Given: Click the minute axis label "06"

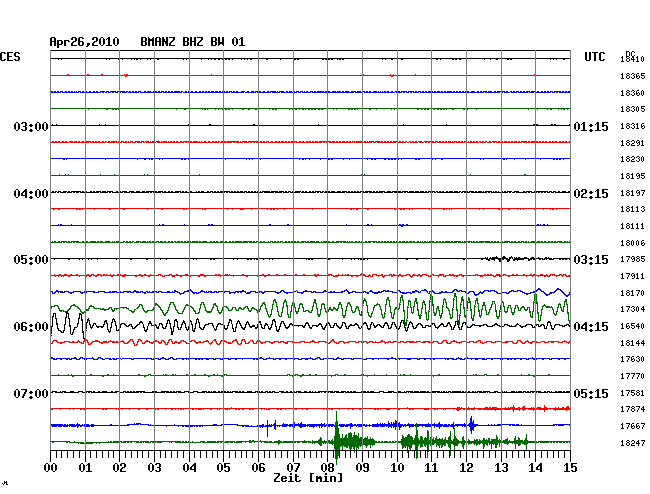Looking at the screenshot, I should point(258,468).
